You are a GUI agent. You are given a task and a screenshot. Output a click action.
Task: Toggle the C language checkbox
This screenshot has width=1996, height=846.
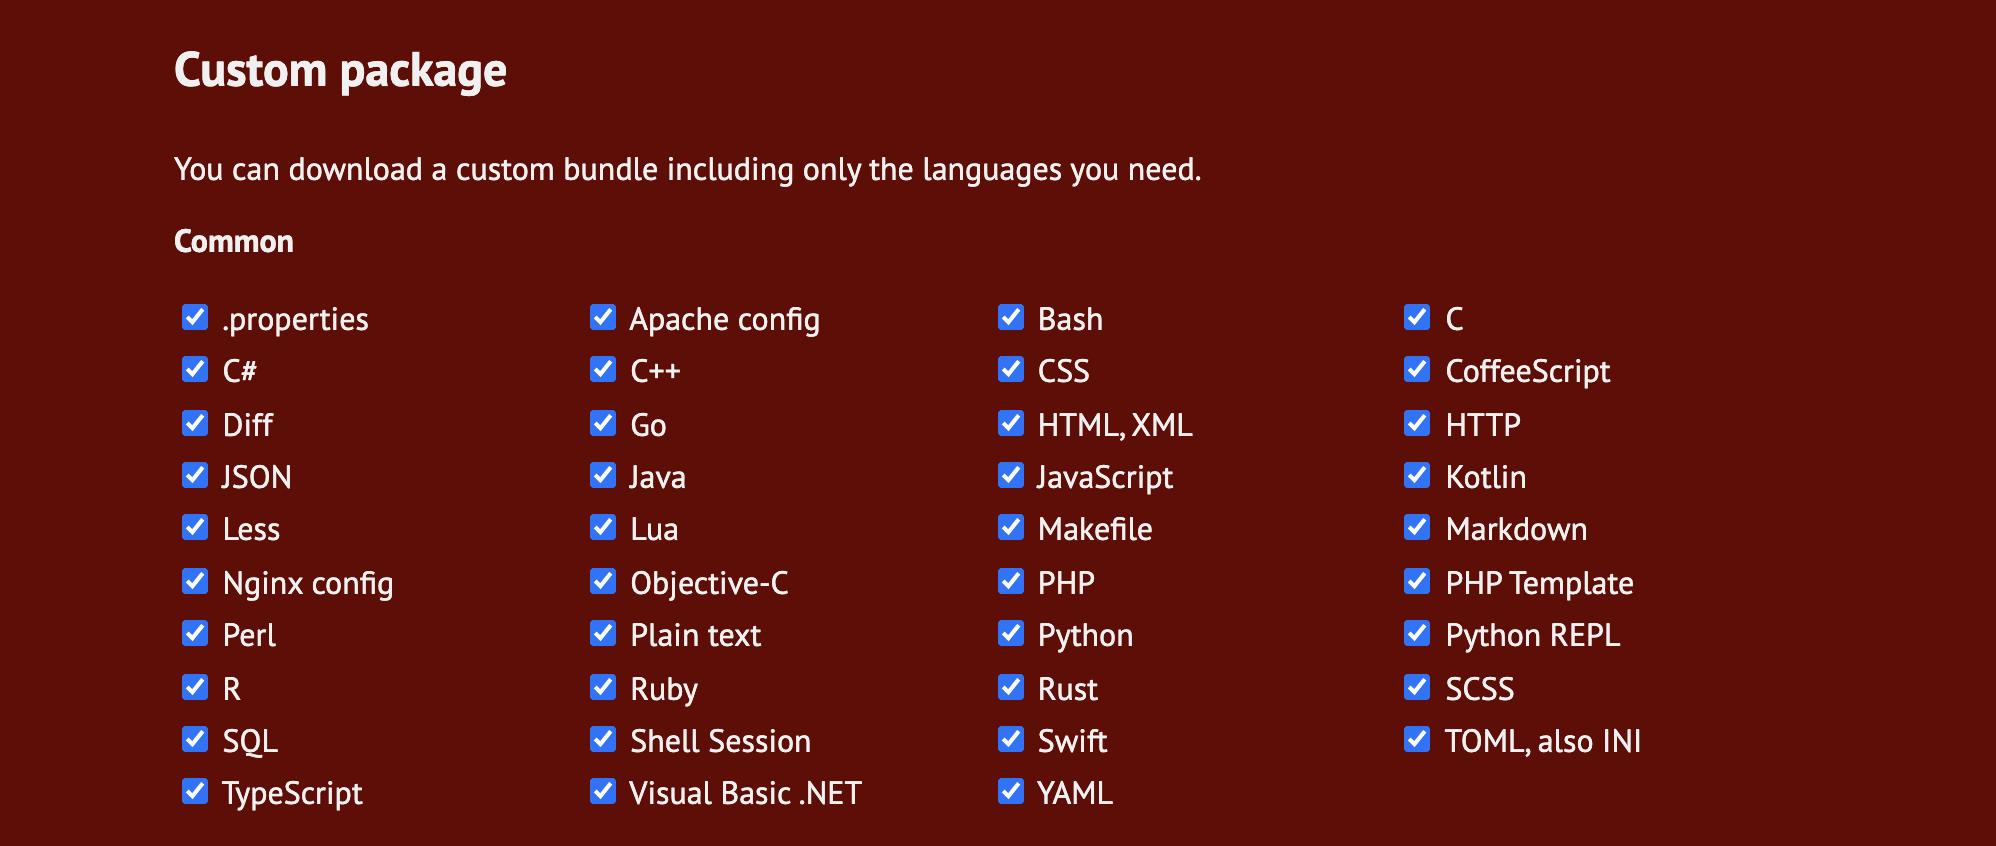pos(1417,318)
